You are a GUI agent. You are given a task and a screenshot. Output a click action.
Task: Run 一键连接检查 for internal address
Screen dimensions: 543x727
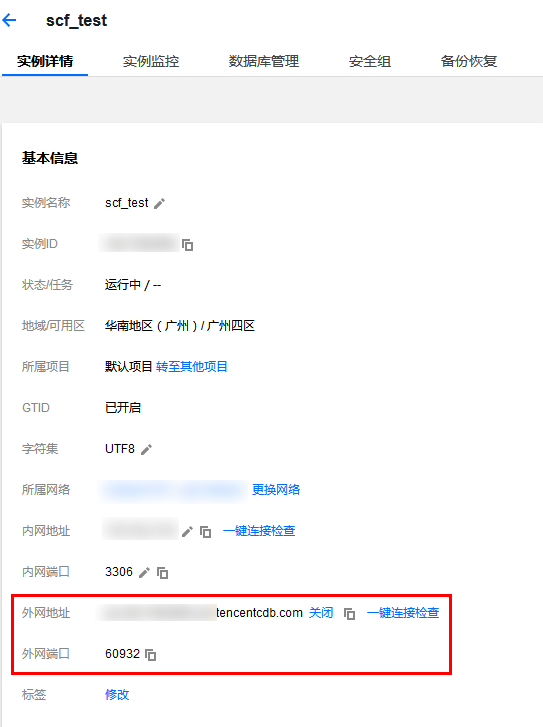coord(259,530)
